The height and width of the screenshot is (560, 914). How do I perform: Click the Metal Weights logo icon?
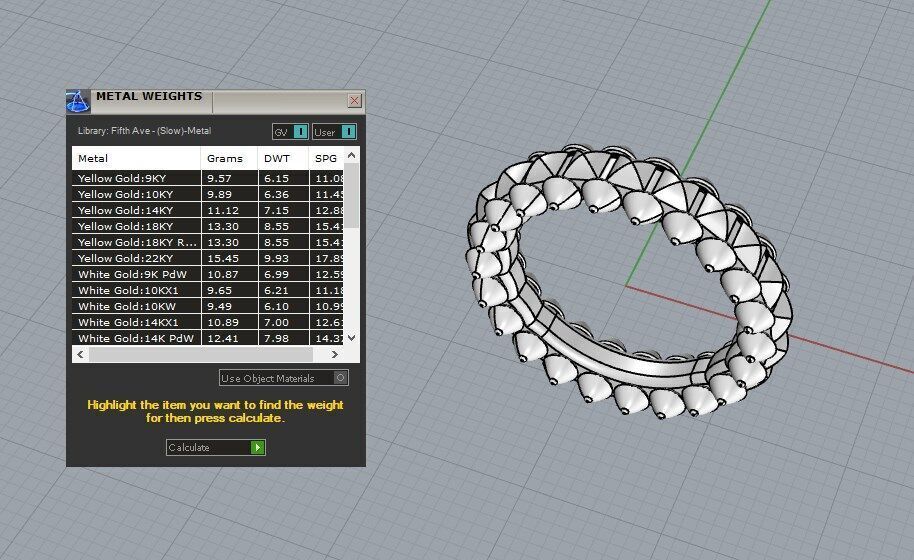(x=78, y=101)
